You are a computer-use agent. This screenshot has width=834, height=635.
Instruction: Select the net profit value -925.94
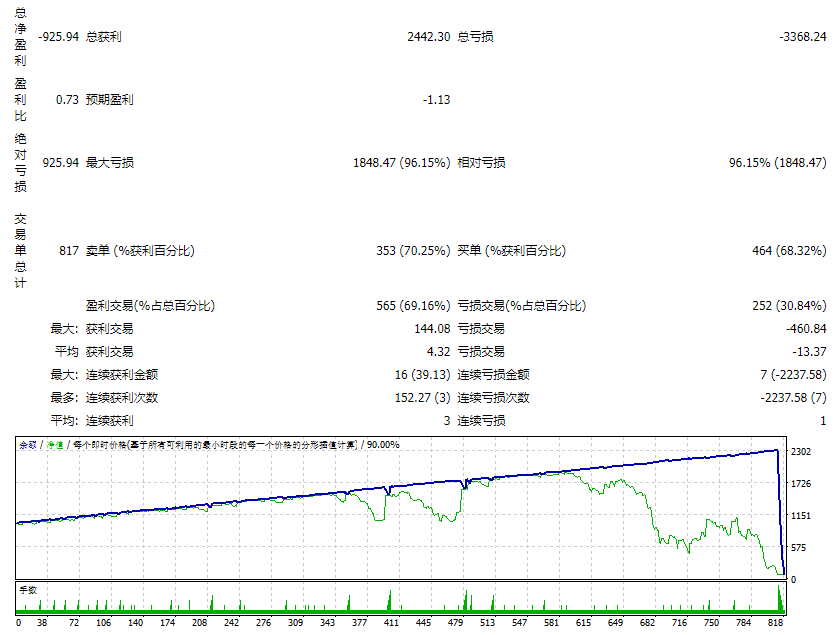[x=59, y=37]
